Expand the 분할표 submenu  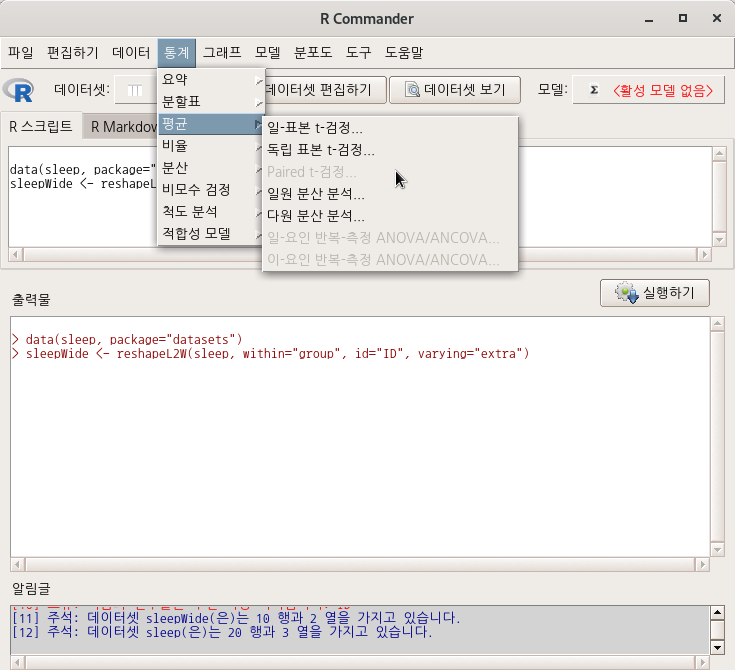click(x=211, y=102)
